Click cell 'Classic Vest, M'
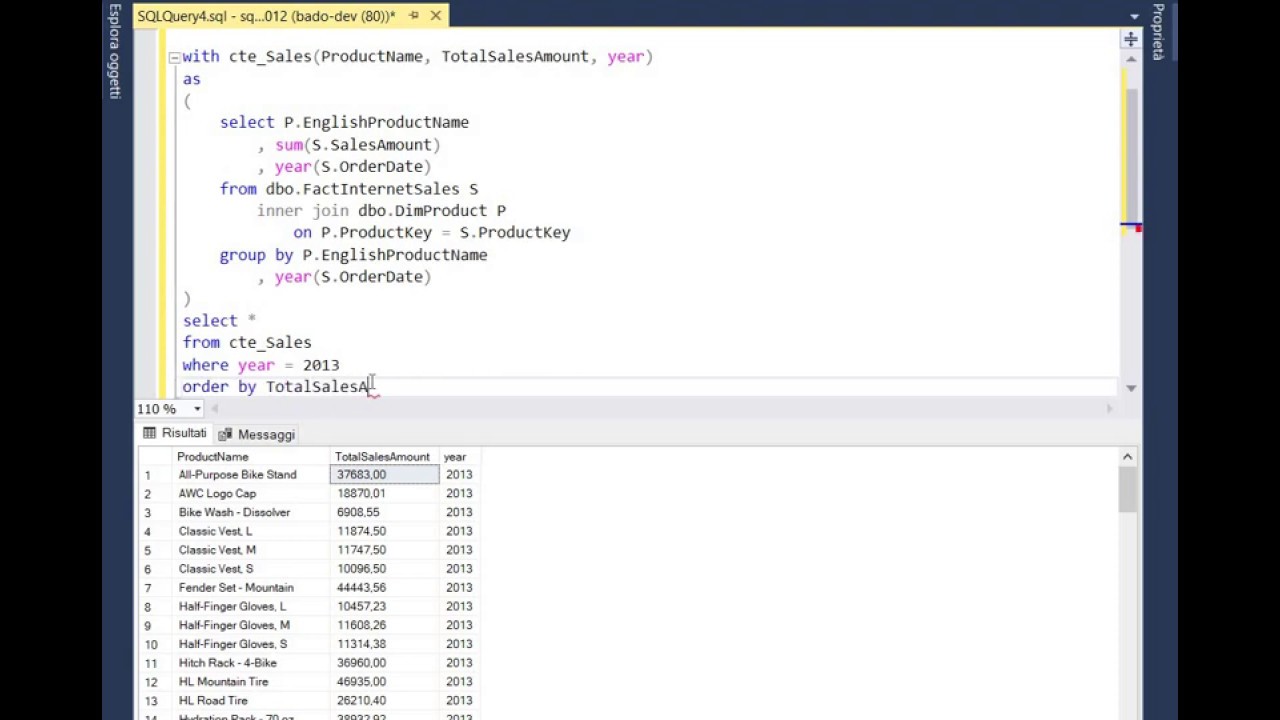The image size is (1280, 720). [x=251, y=550]
